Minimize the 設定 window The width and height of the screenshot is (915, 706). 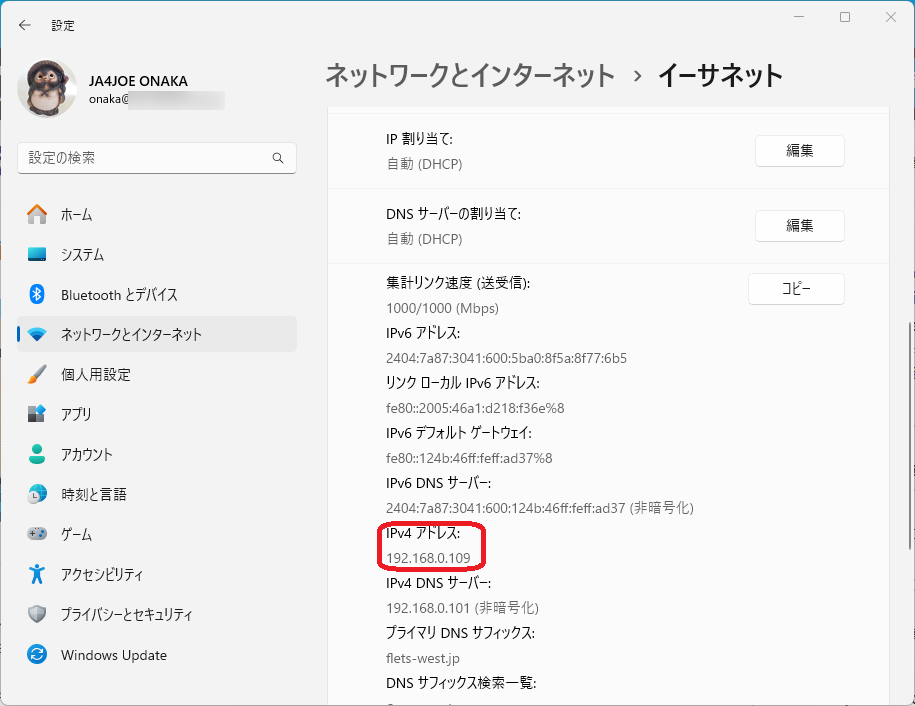[799, 18]
